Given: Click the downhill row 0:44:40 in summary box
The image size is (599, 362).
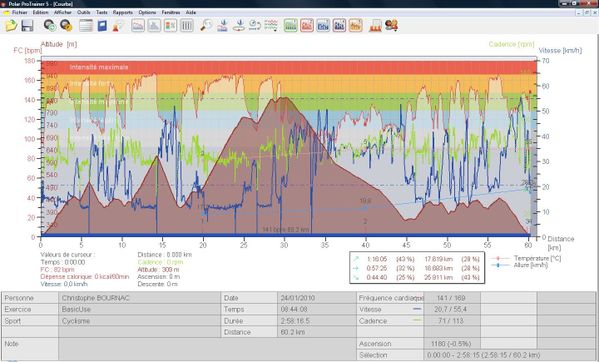Looking at the screenshot, I should 417,278.
